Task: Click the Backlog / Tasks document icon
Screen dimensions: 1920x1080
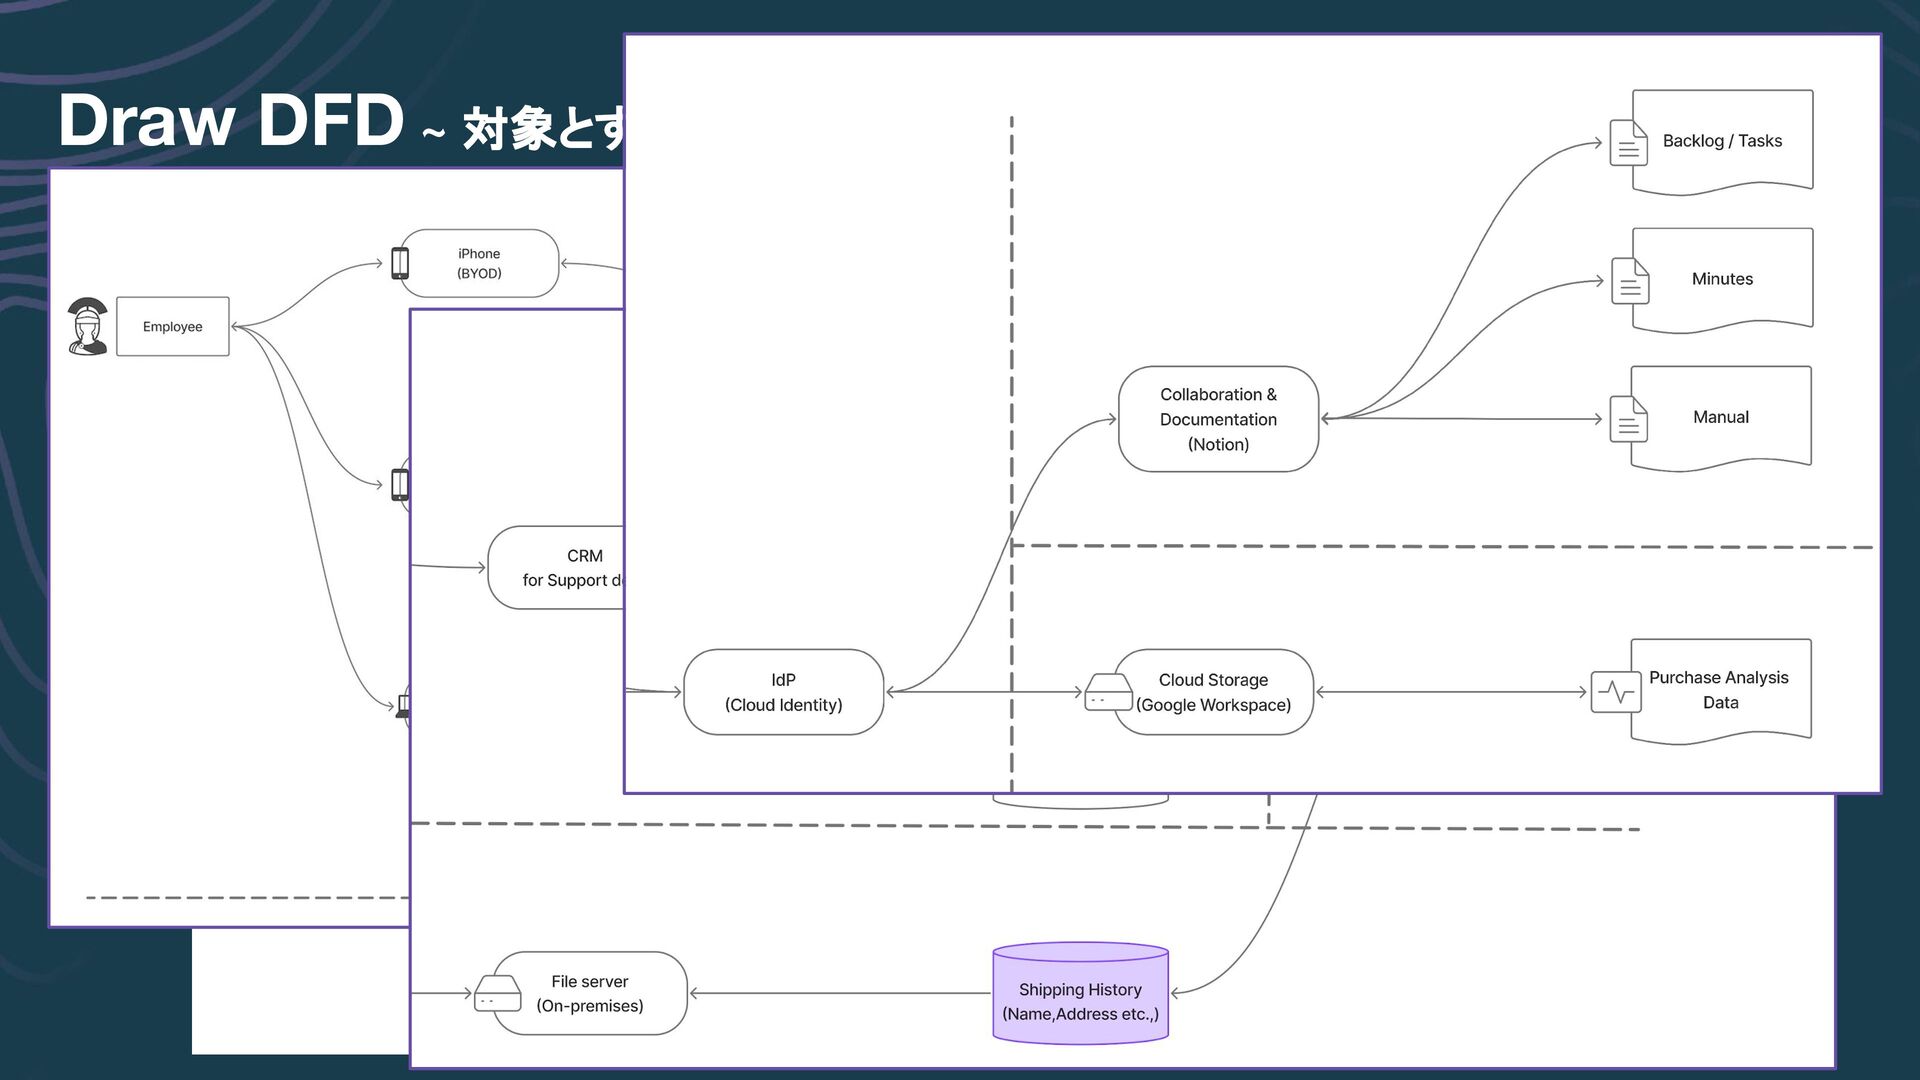Action: 1628,143
